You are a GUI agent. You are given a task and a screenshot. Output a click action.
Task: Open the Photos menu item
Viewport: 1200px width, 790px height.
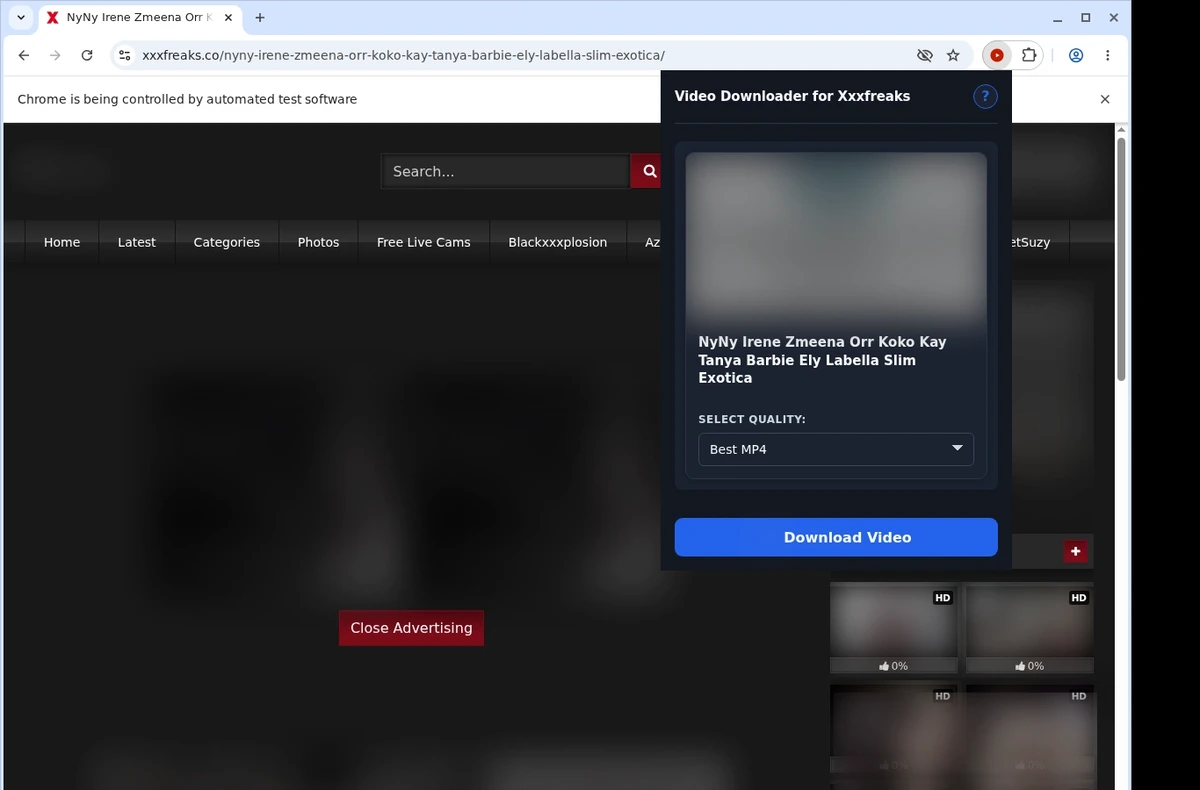[318, 242]
